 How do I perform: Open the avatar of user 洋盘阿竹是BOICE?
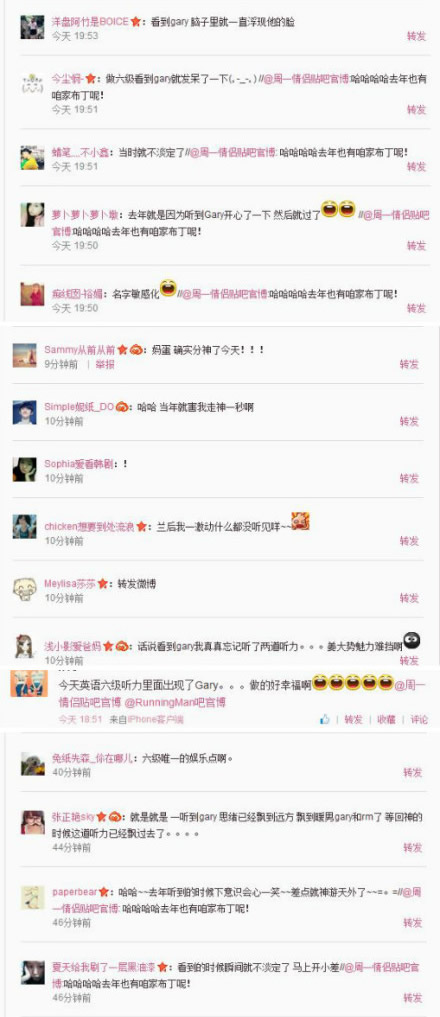[32, 27]
